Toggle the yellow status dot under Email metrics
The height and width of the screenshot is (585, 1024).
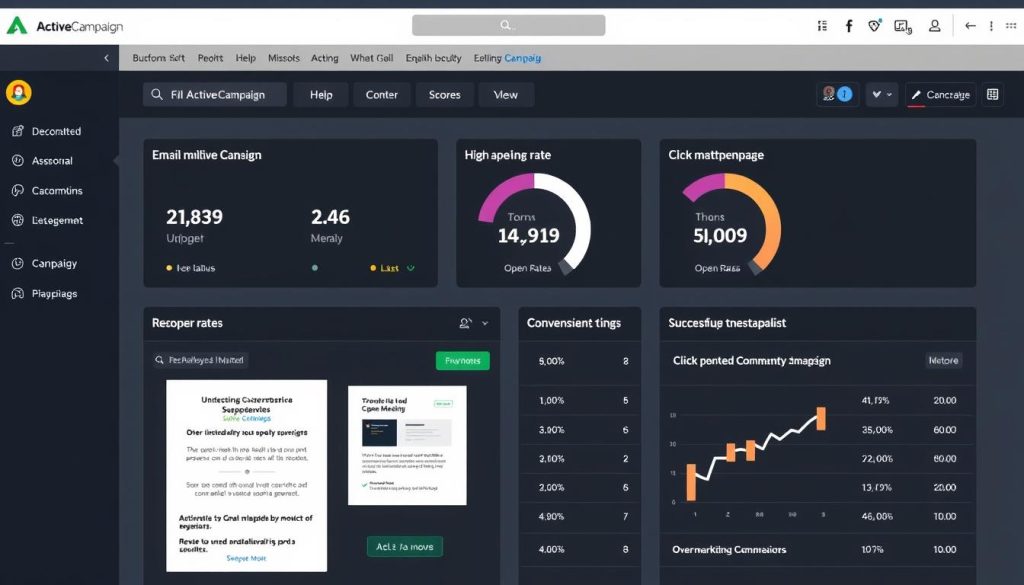pos(169,267)
